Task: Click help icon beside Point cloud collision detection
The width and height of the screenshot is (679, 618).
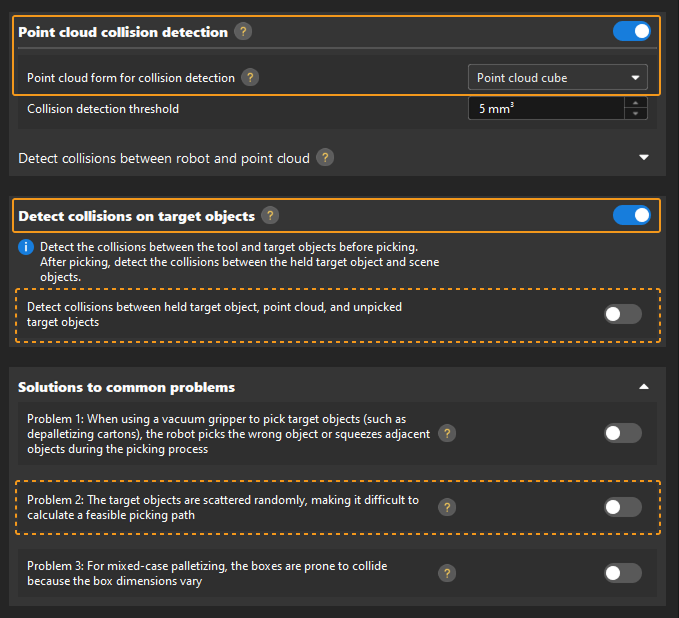Action: pos(243,32)
